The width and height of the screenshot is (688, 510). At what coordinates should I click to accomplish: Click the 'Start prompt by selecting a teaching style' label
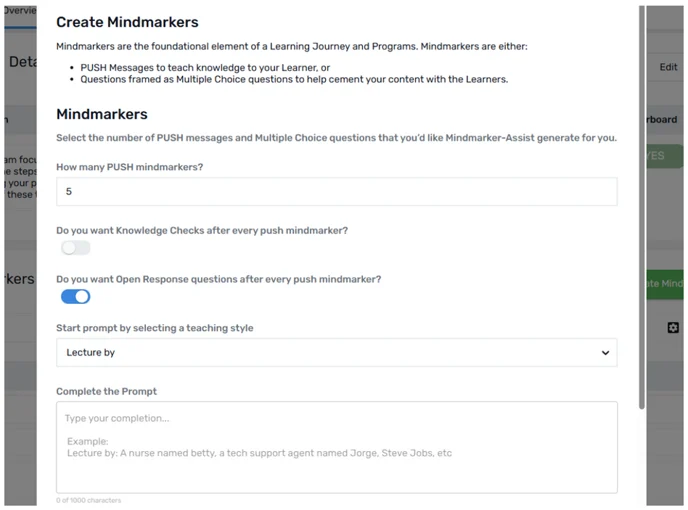[x=154, y=328]
